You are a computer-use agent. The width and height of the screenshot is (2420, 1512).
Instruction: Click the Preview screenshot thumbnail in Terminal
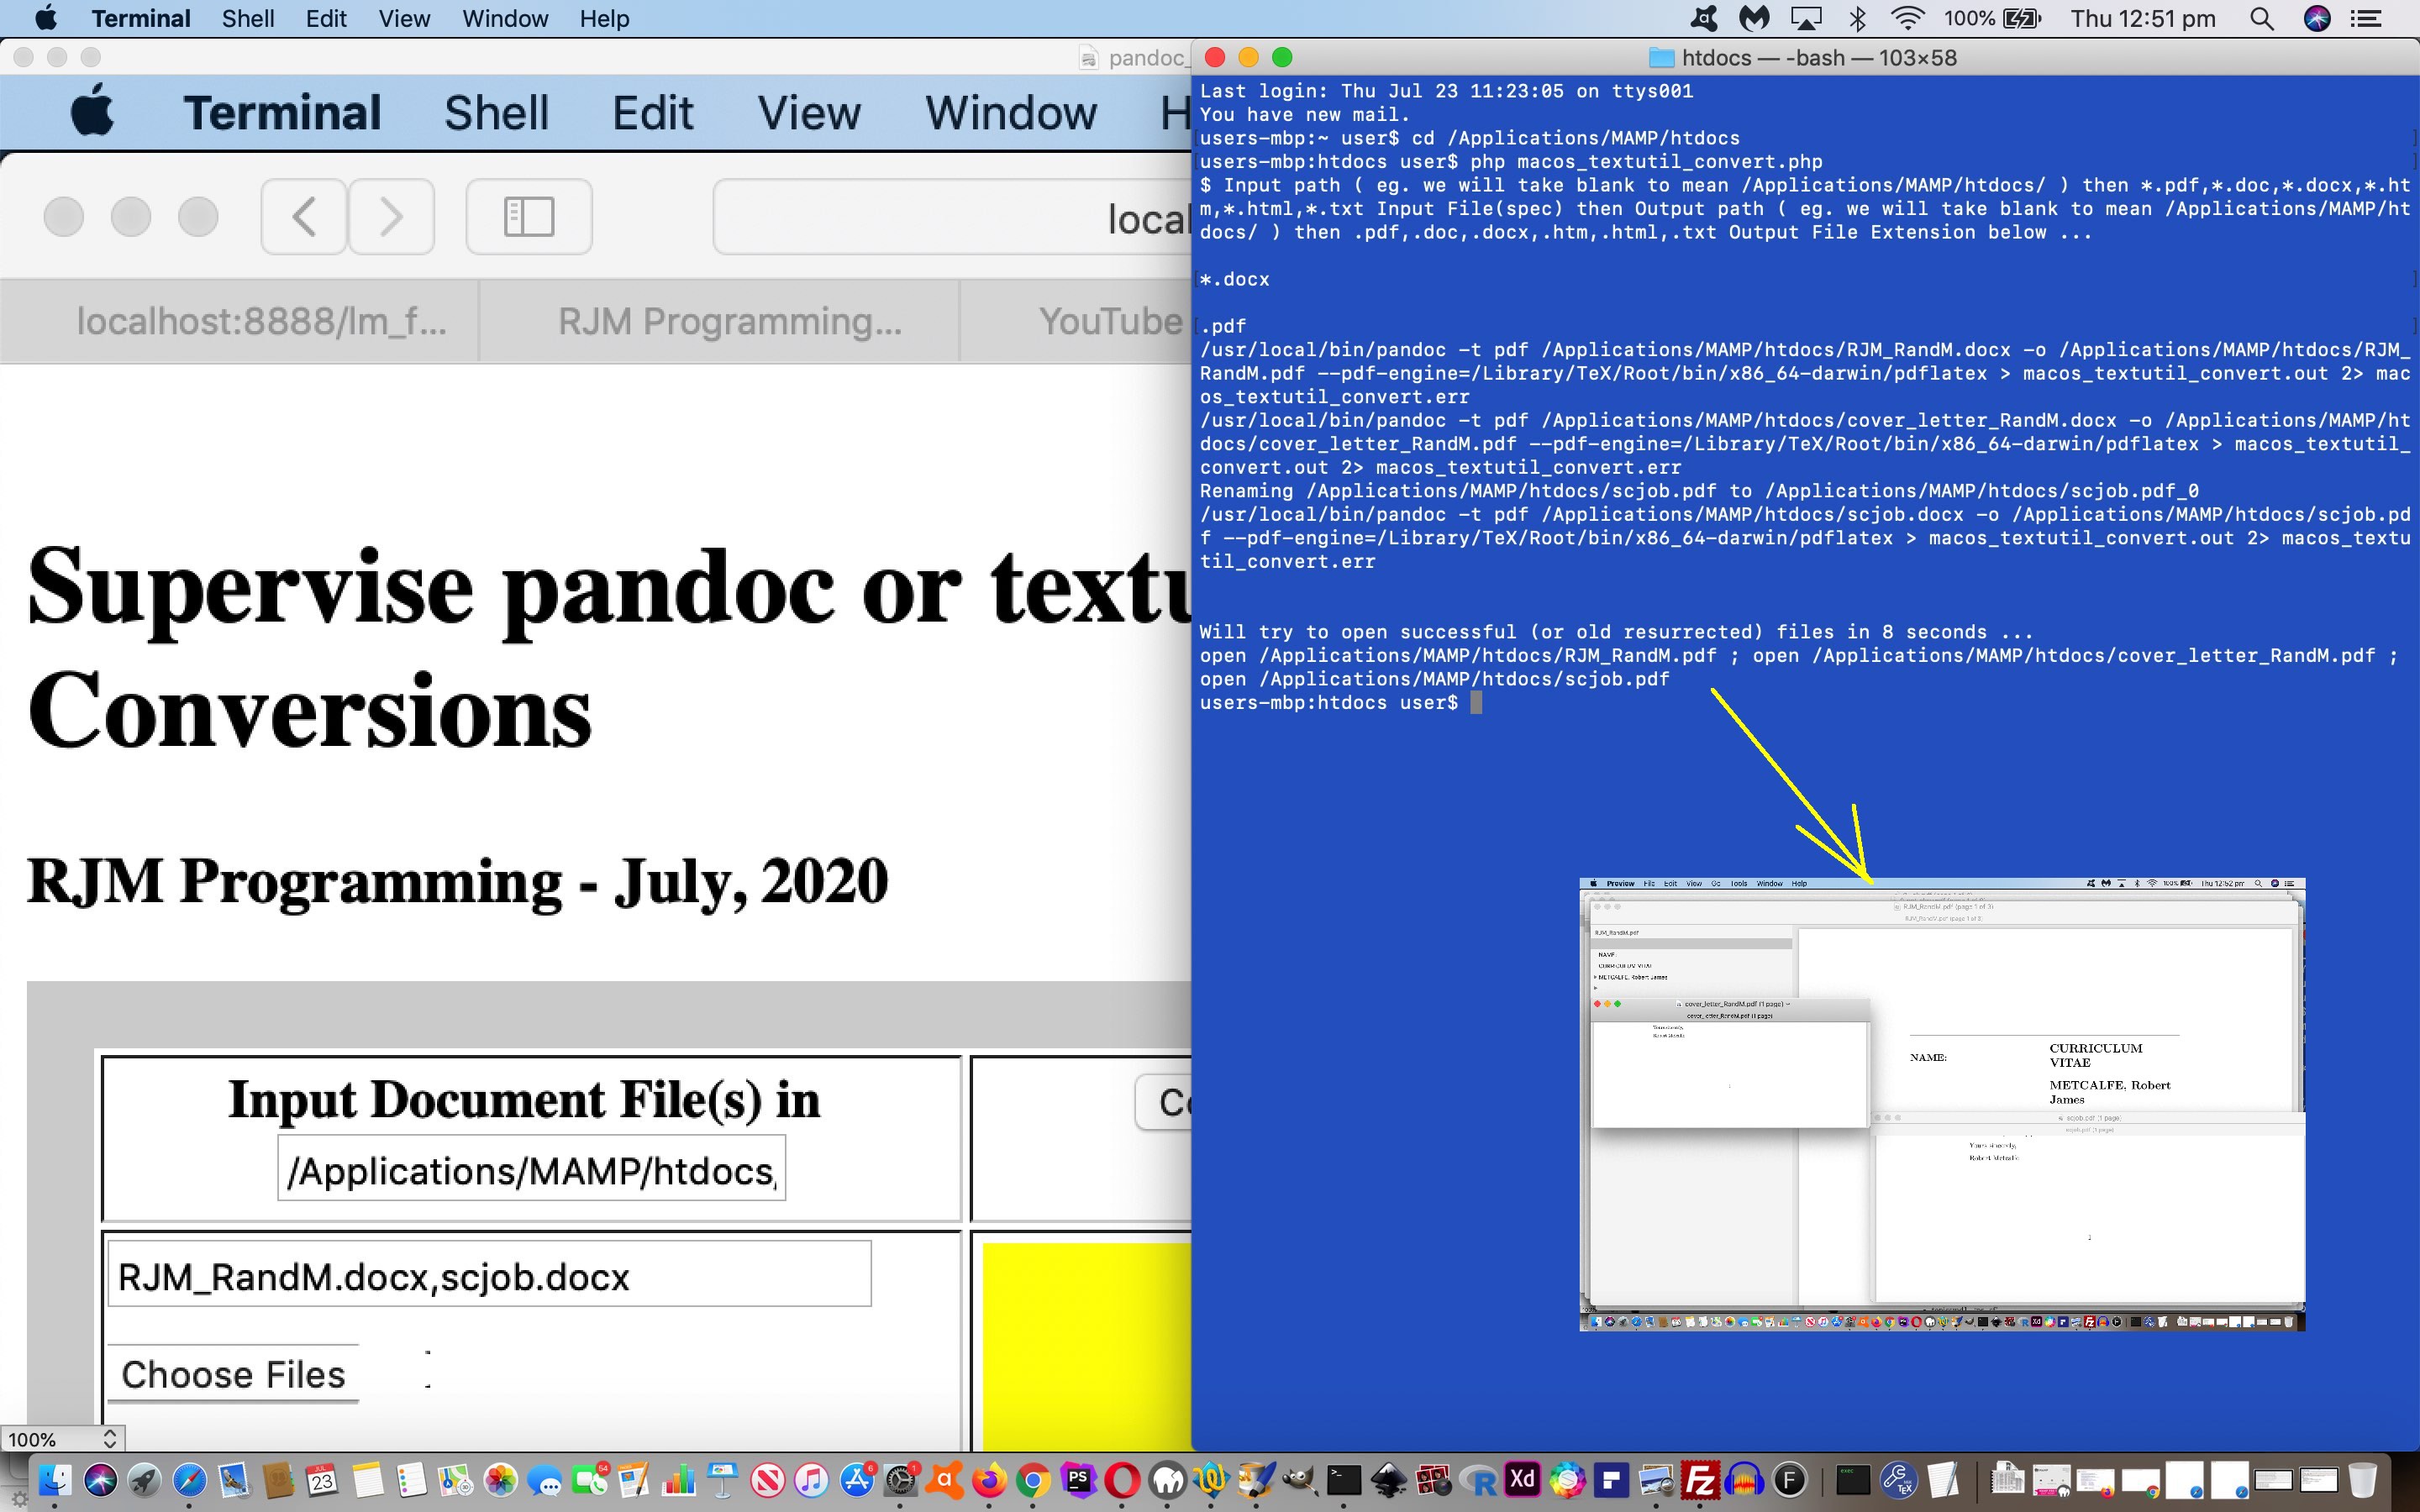[1942, 1104]
